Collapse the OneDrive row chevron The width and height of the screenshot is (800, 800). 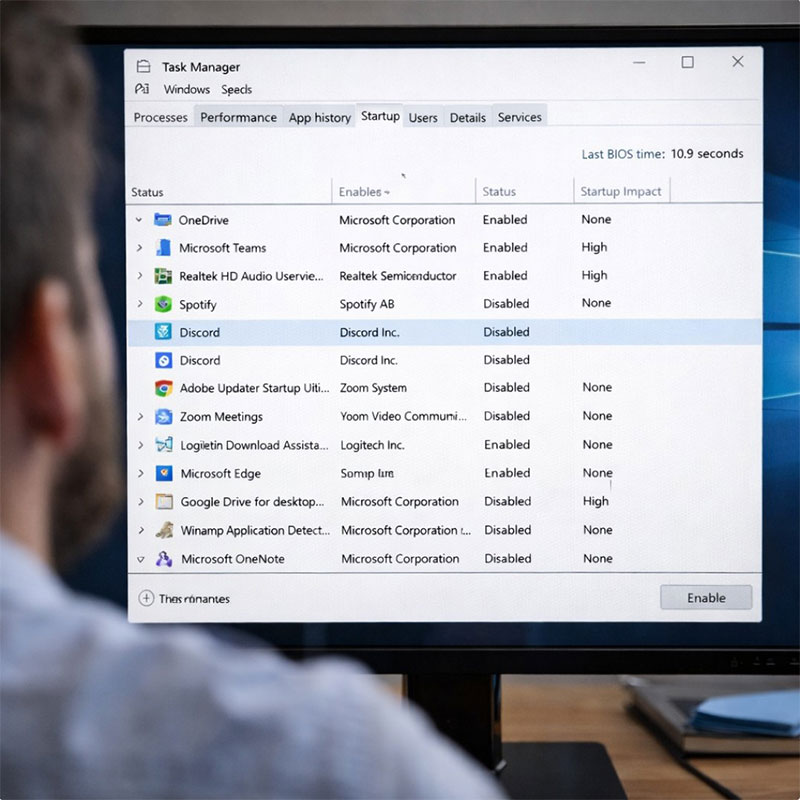pos(139,220)
